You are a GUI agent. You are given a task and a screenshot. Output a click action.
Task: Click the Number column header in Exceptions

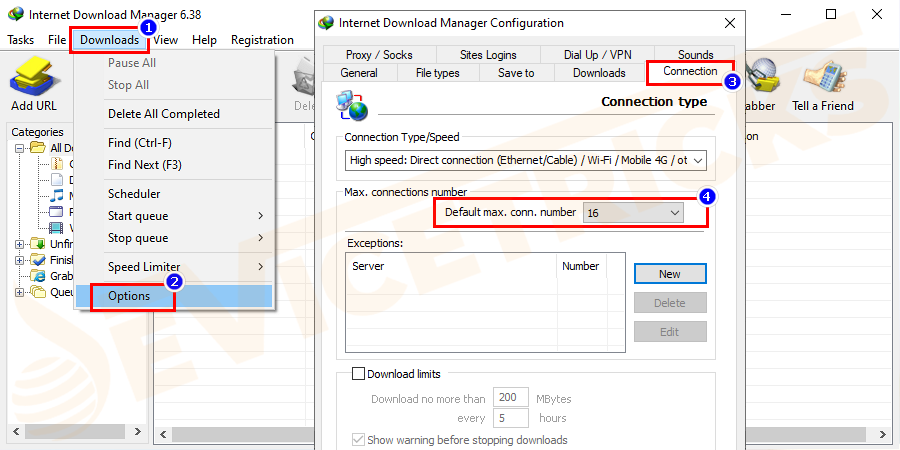point(581,266)
